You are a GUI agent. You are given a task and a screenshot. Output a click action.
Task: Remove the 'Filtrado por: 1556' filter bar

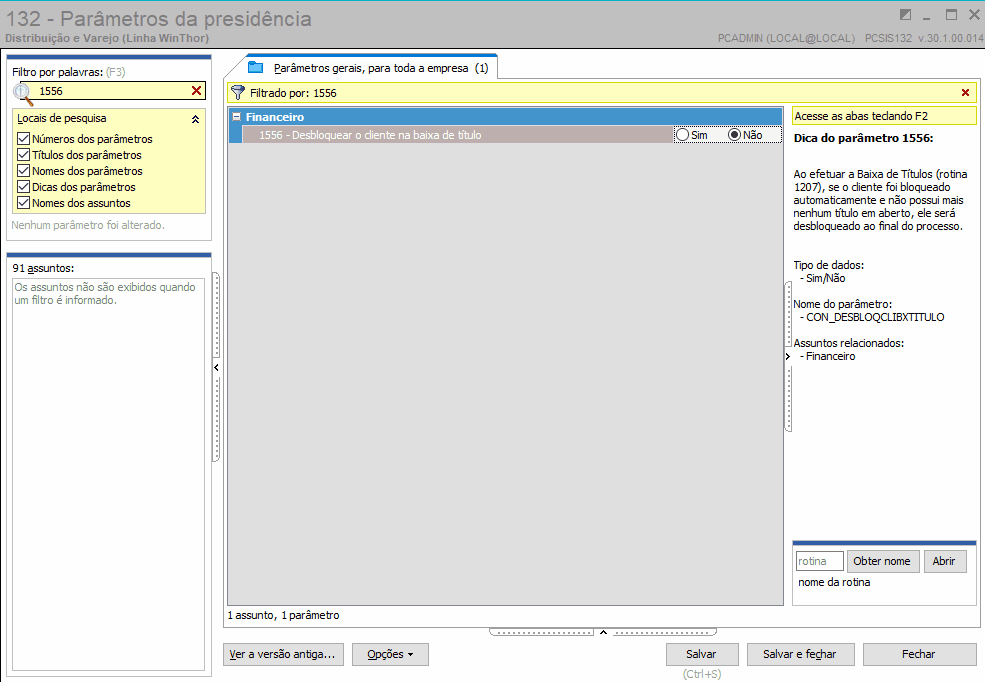coord(965,93)
